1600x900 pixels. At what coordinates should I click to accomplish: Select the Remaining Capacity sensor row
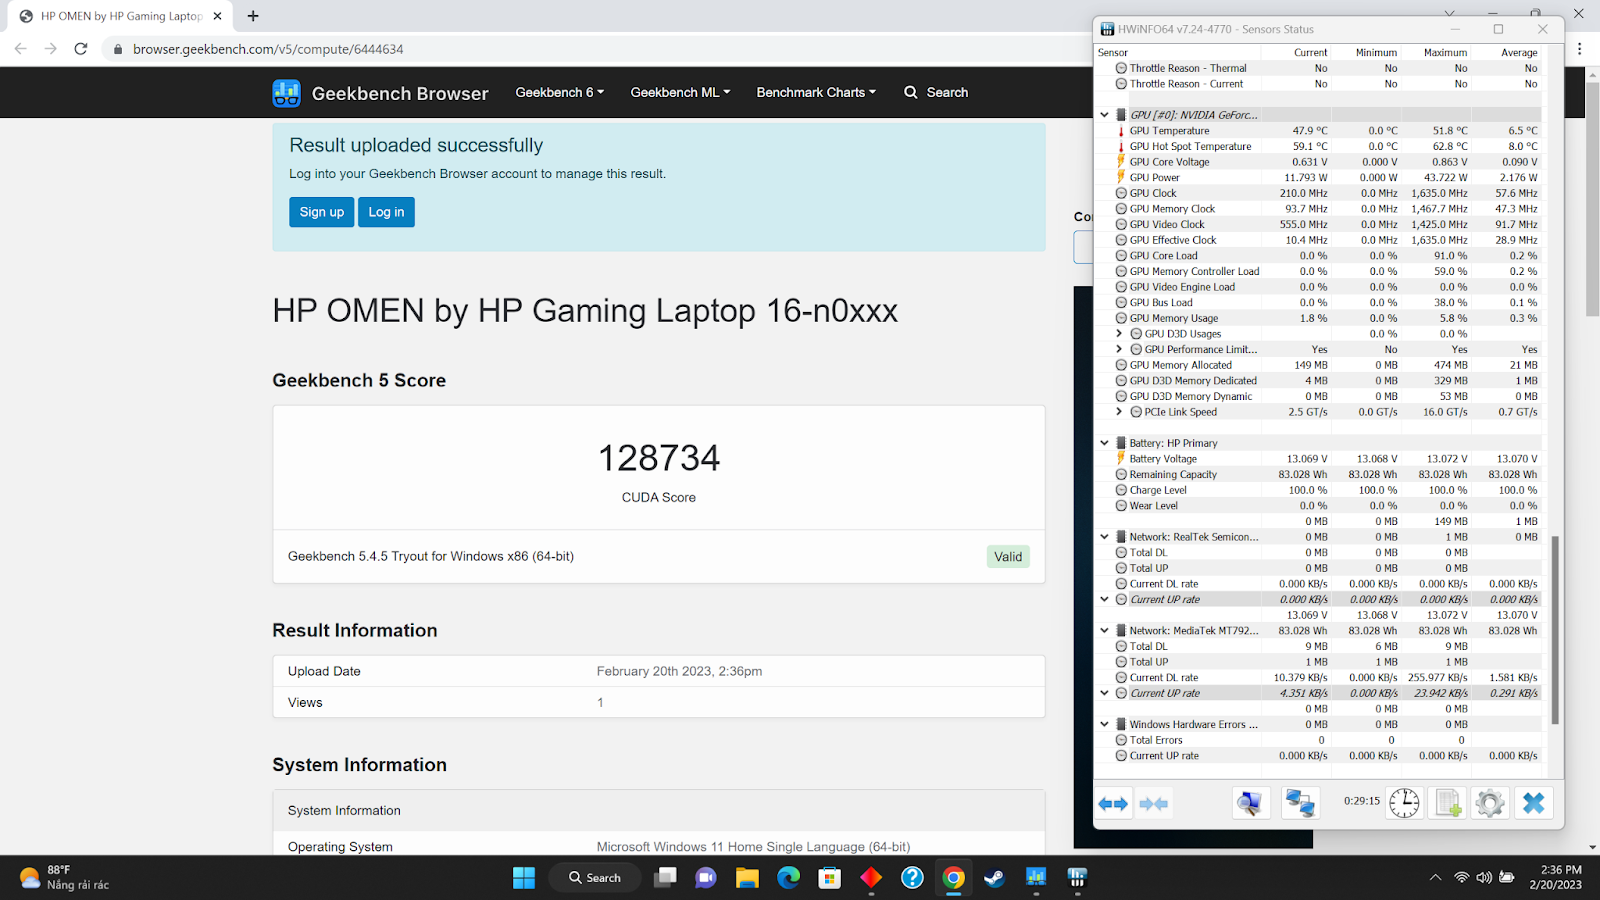pos(1320,475)
